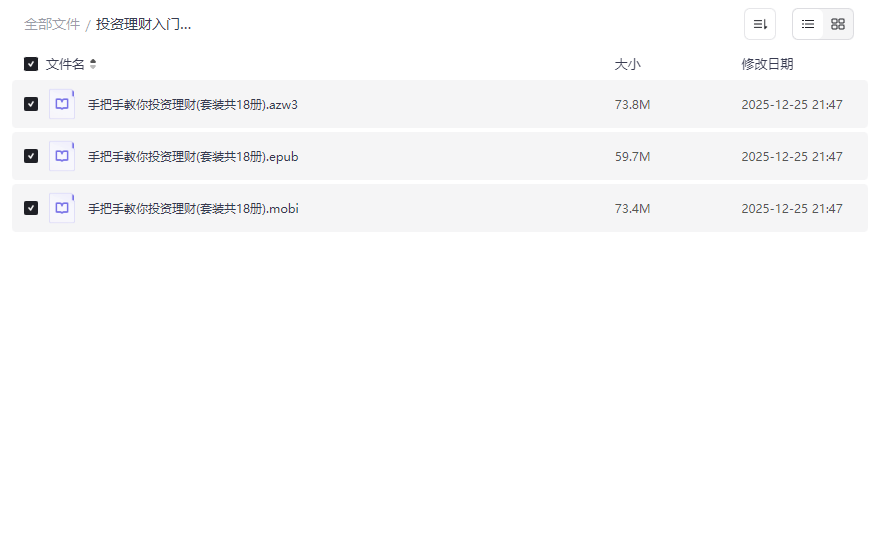This screenshot has height=550, width=878.
Task: Click the 修改日期 column header
Action: click(x=767, y=64)
